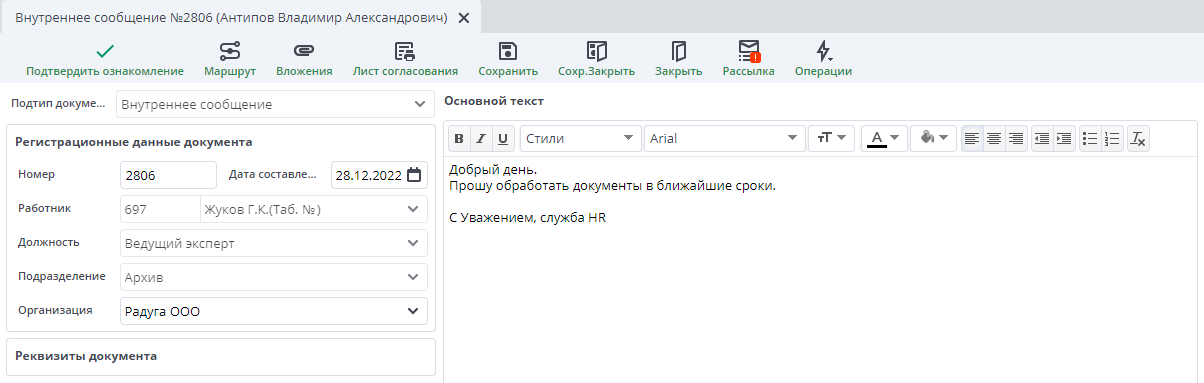
Task: Open the Arial font dropdown
Action: click(725, 139)
